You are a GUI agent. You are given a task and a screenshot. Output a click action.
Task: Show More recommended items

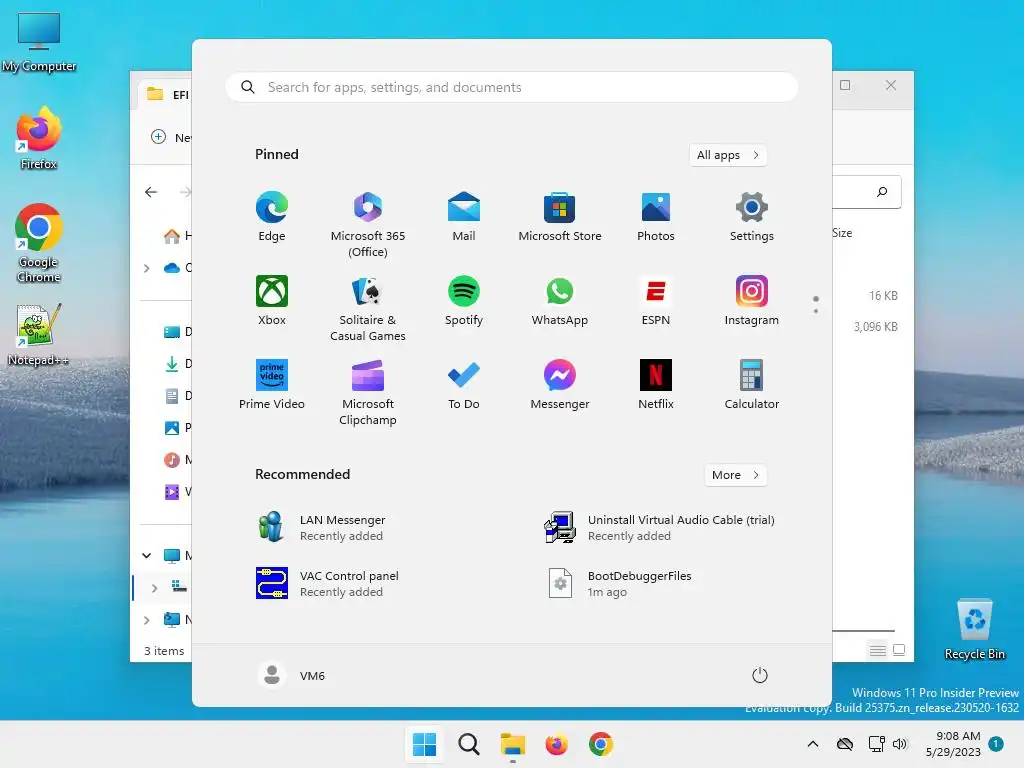[735, 475]
